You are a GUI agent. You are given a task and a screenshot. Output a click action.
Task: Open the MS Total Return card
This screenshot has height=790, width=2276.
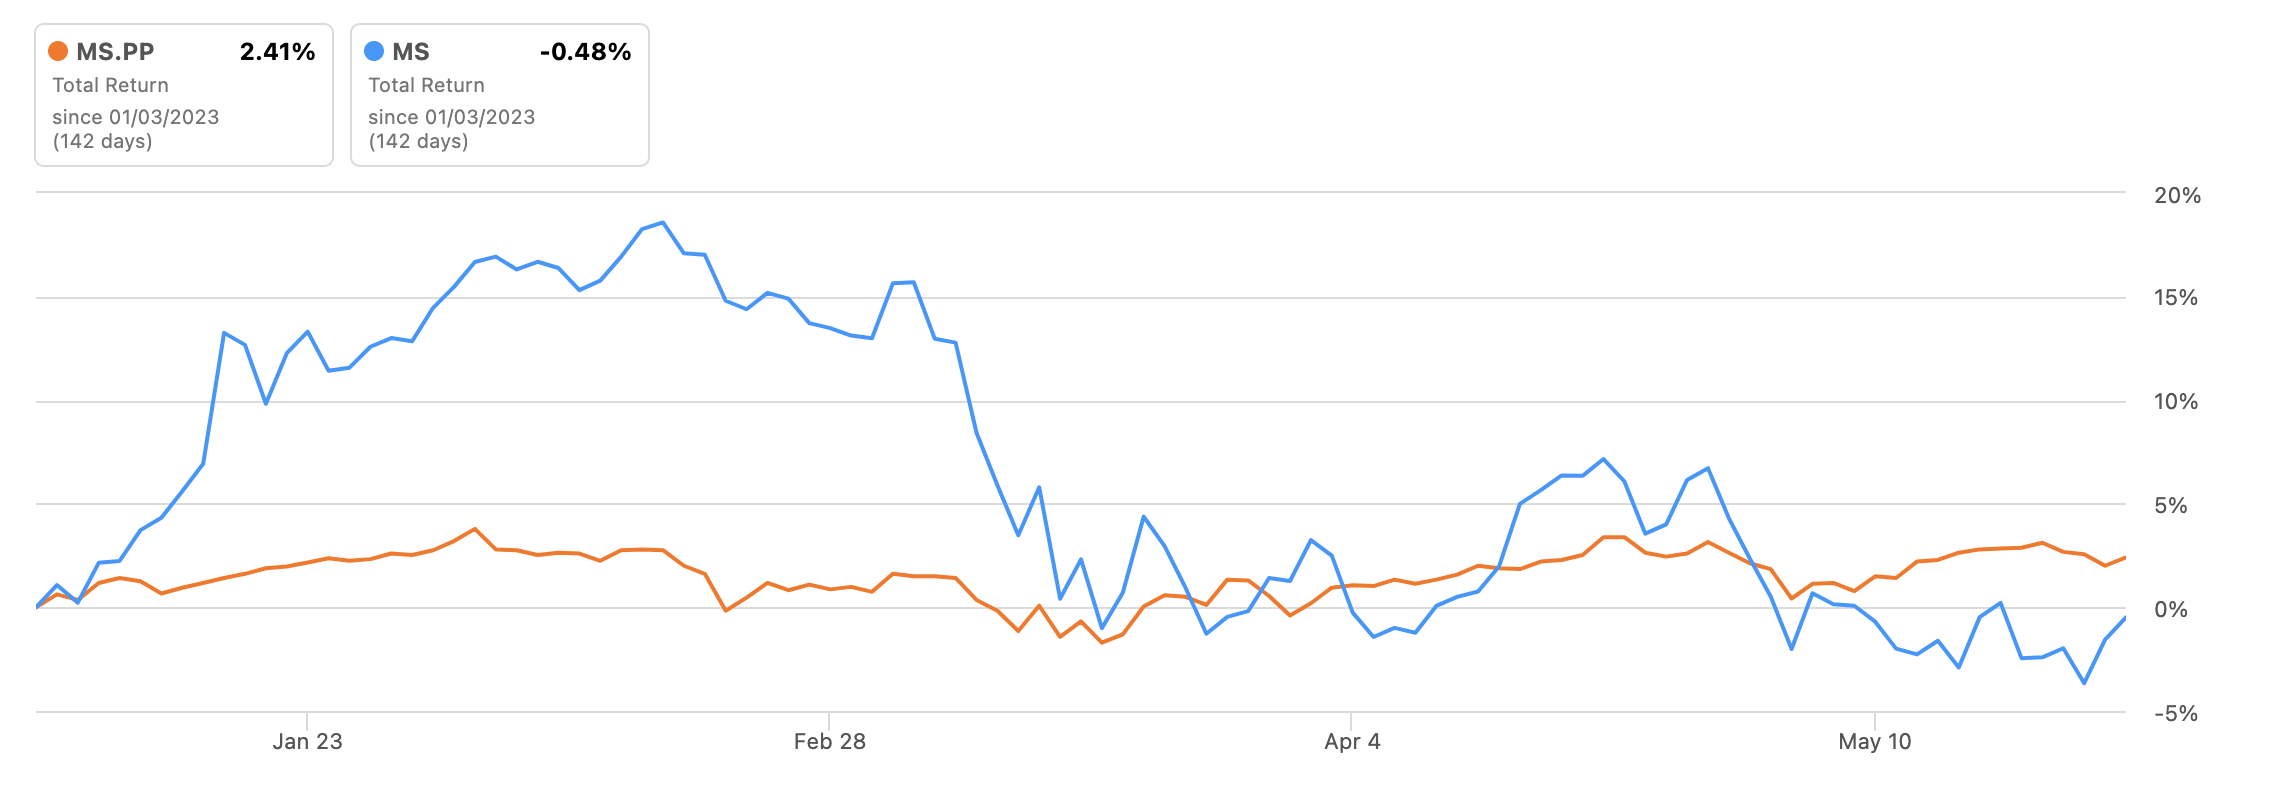pos(500,95)
